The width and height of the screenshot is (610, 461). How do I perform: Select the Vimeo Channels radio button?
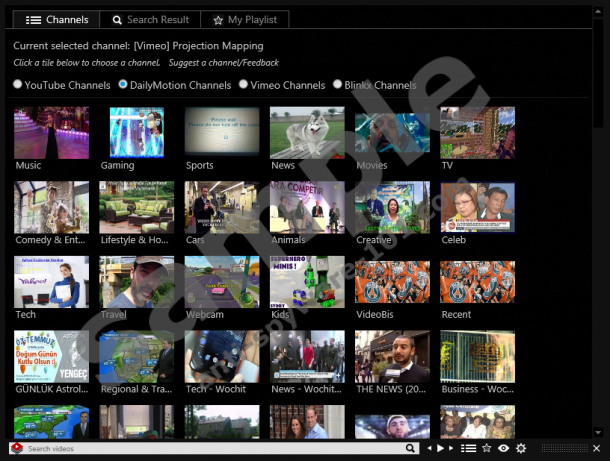[x=243, y=85]
